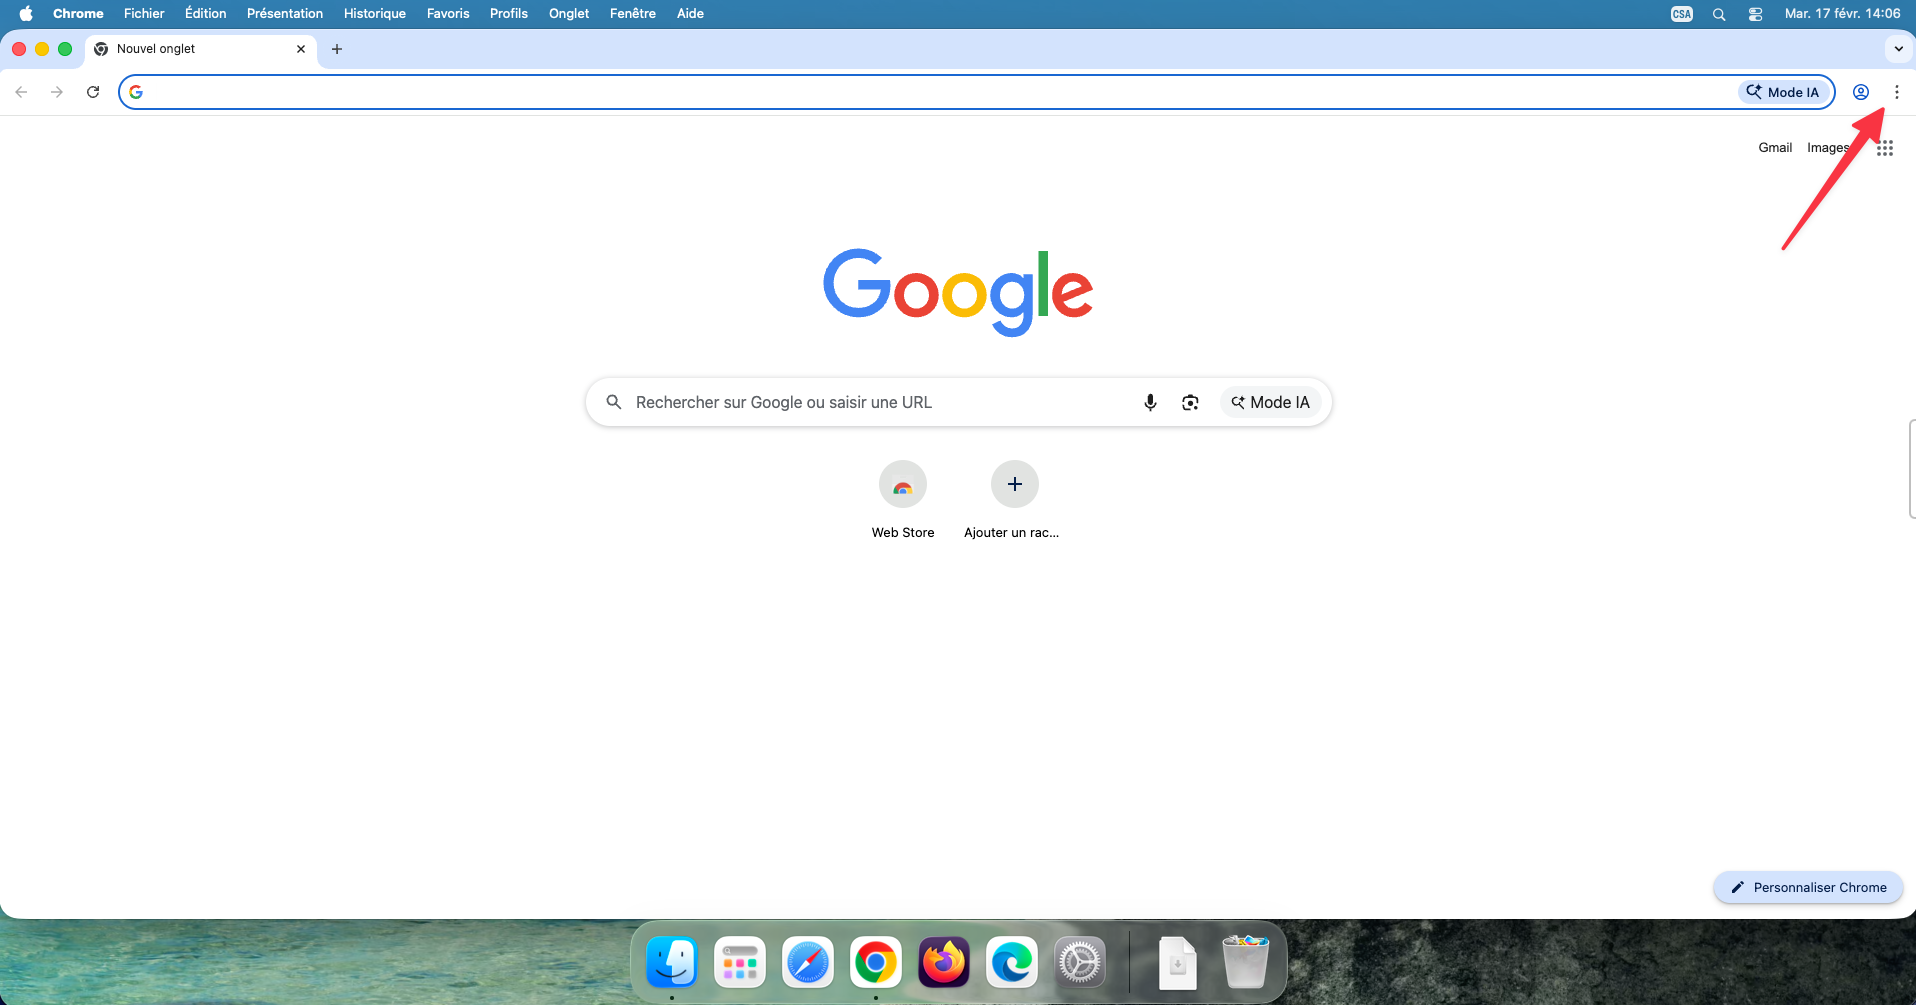Viewport: 1916px width, 1005px height.
Task: Click Mode IA button in address bar
Action: [1783, 92]
